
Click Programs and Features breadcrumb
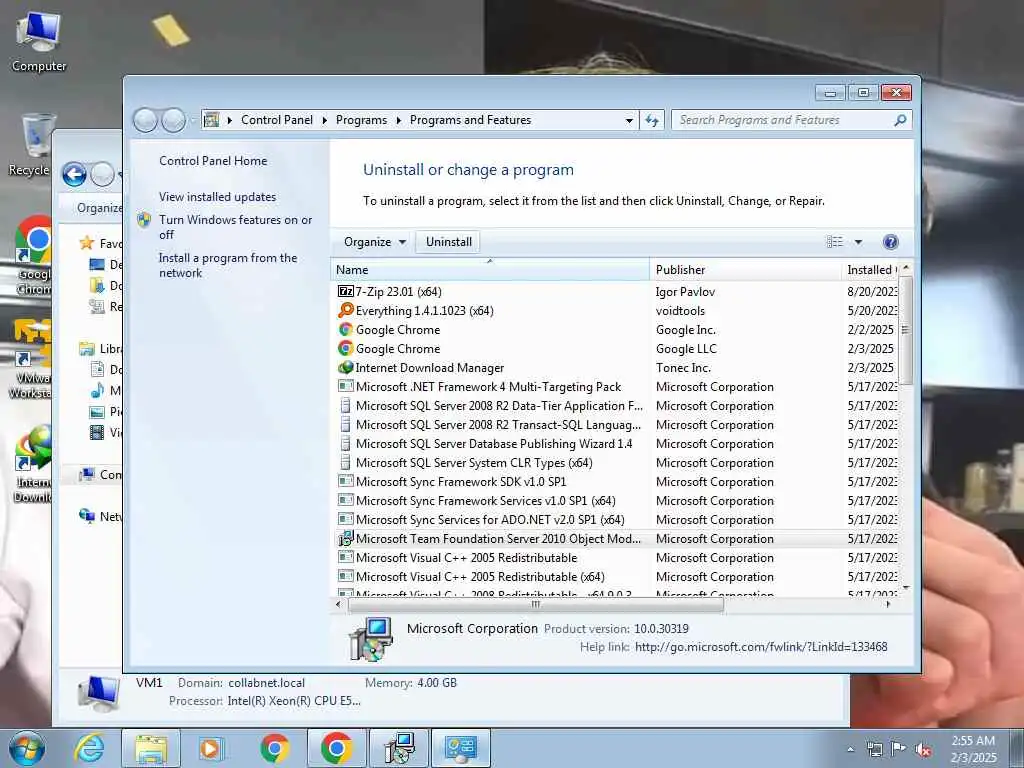(470, 120)
